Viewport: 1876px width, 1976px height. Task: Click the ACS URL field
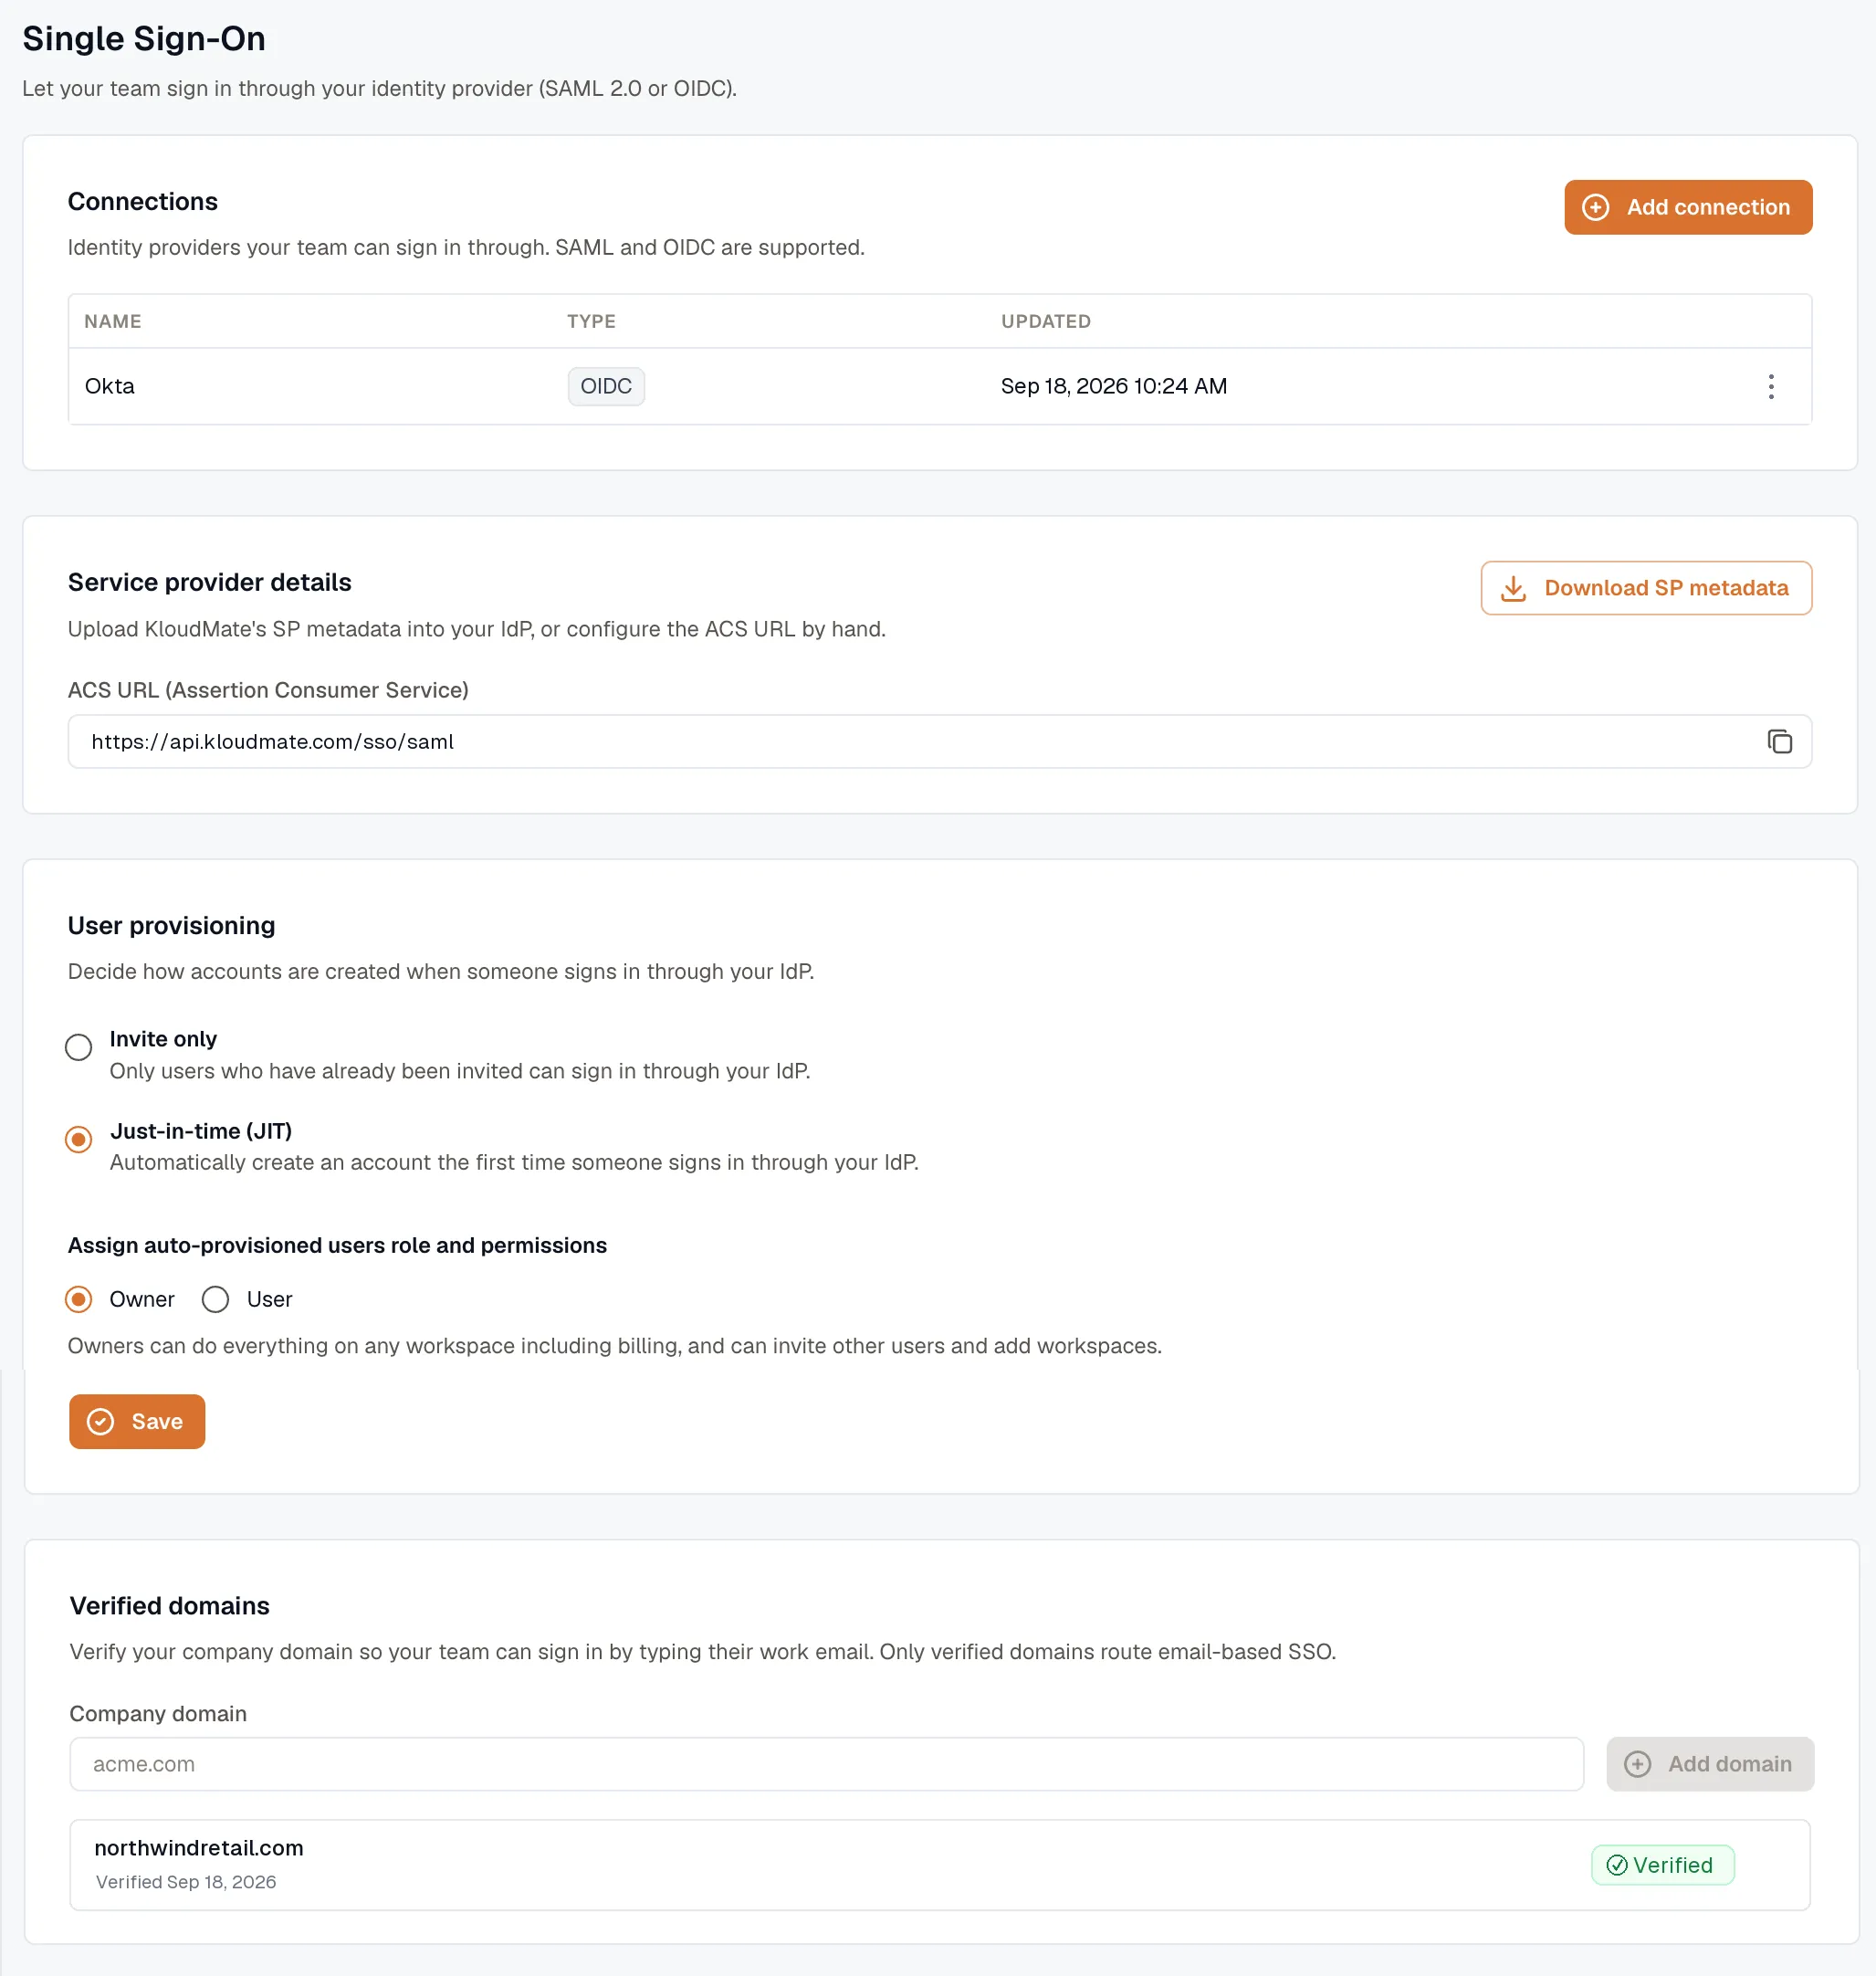click(939, 741)
